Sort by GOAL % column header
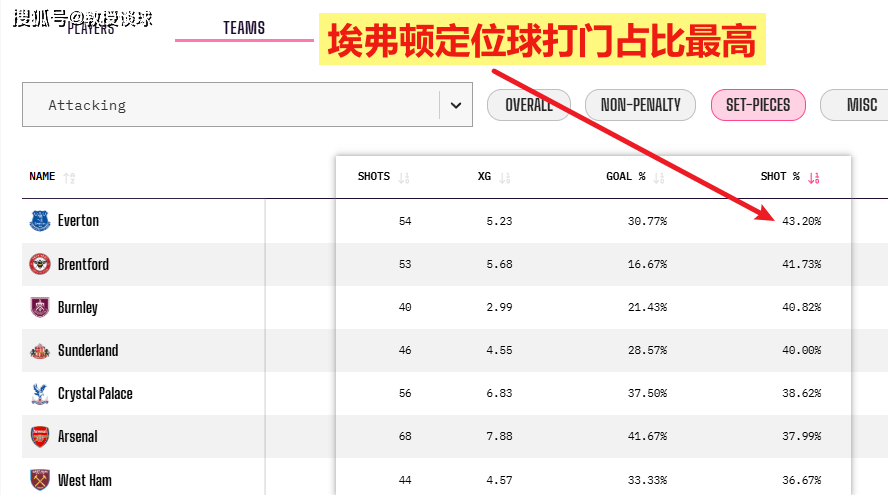Image resolution: width=888 pixels, height=495 pixels. [x=626, y=177]
